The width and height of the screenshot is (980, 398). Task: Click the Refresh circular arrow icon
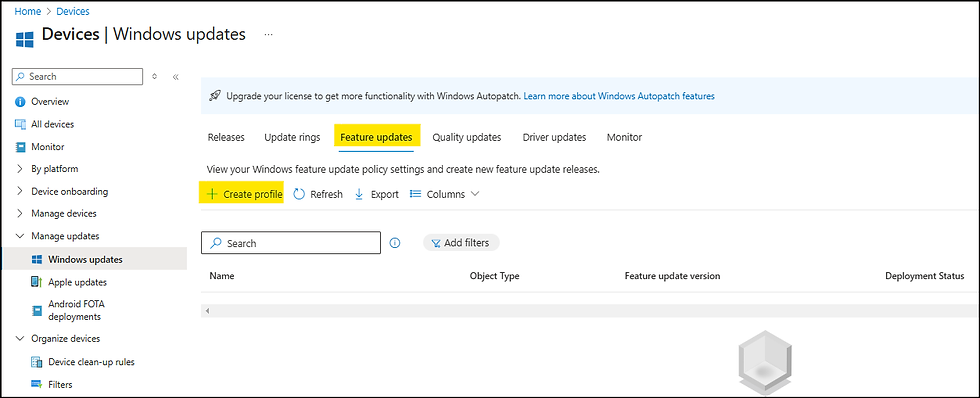[x=299, y=194]
